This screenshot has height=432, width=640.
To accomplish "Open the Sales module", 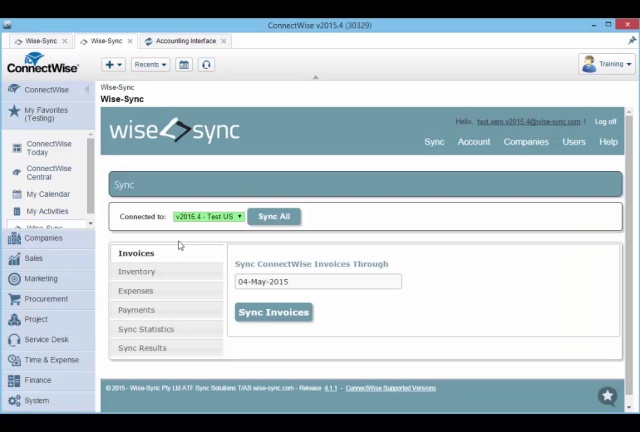I will coord(48,258).
